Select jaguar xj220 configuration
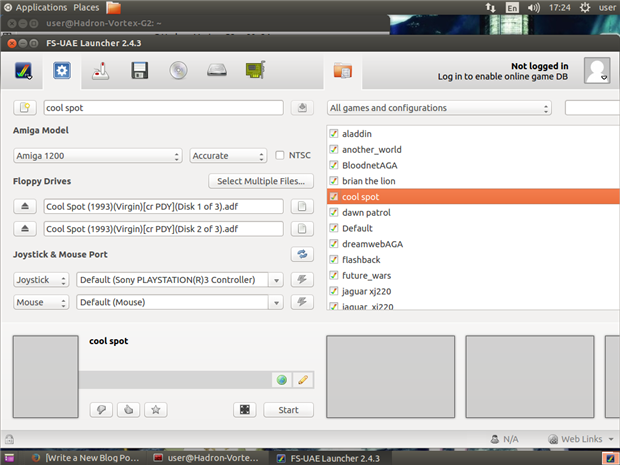This screenshot has height=465, width=620. (473, 291)
